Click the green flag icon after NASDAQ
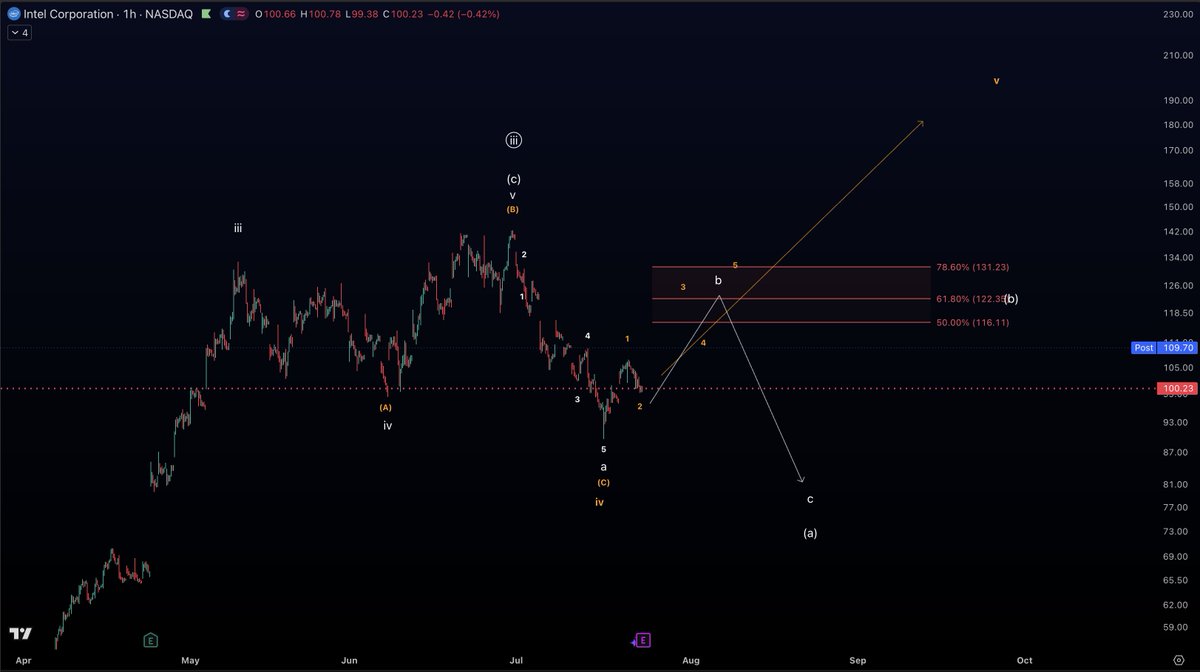 pos(205,14)
